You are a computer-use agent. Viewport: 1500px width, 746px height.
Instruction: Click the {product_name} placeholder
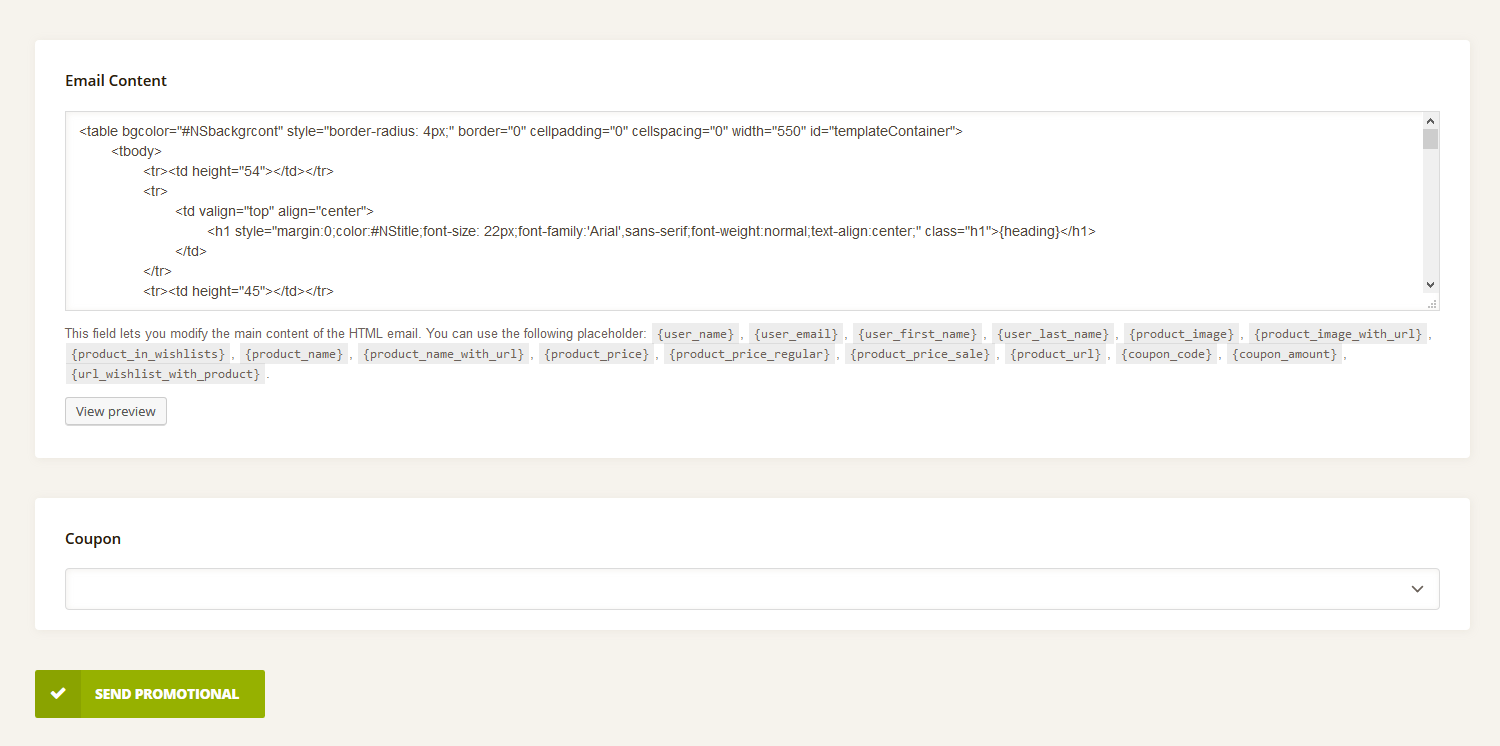tap(294, 354)
